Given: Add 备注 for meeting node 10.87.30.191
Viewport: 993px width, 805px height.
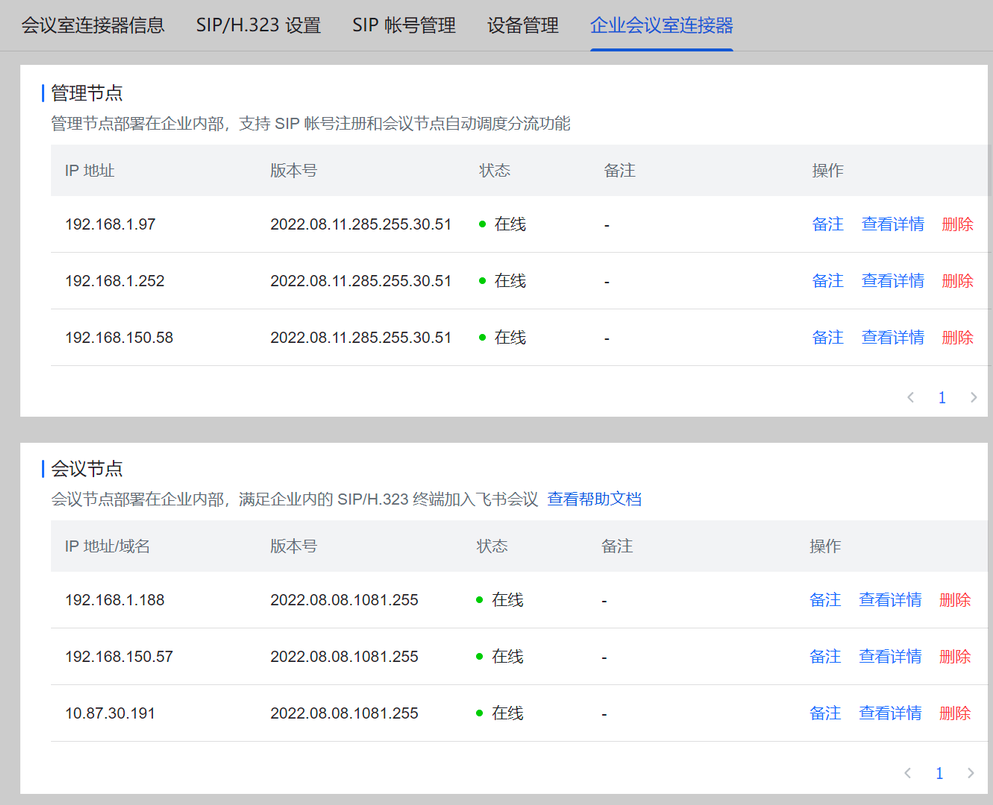Looking at the screenshot, I should pyautogui.click(x=825, y=713).
